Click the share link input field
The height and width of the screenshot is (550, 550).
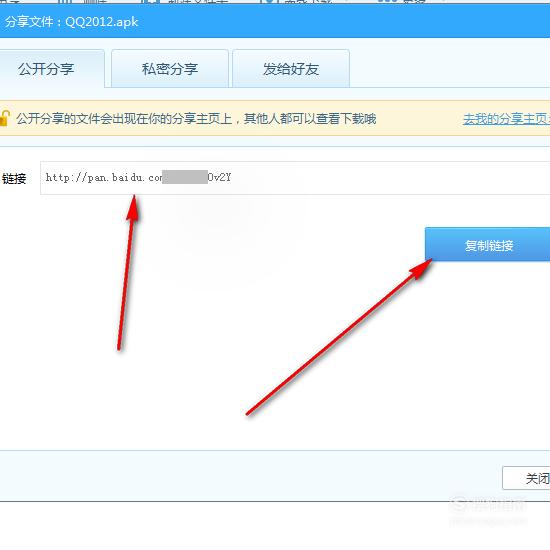295,178
